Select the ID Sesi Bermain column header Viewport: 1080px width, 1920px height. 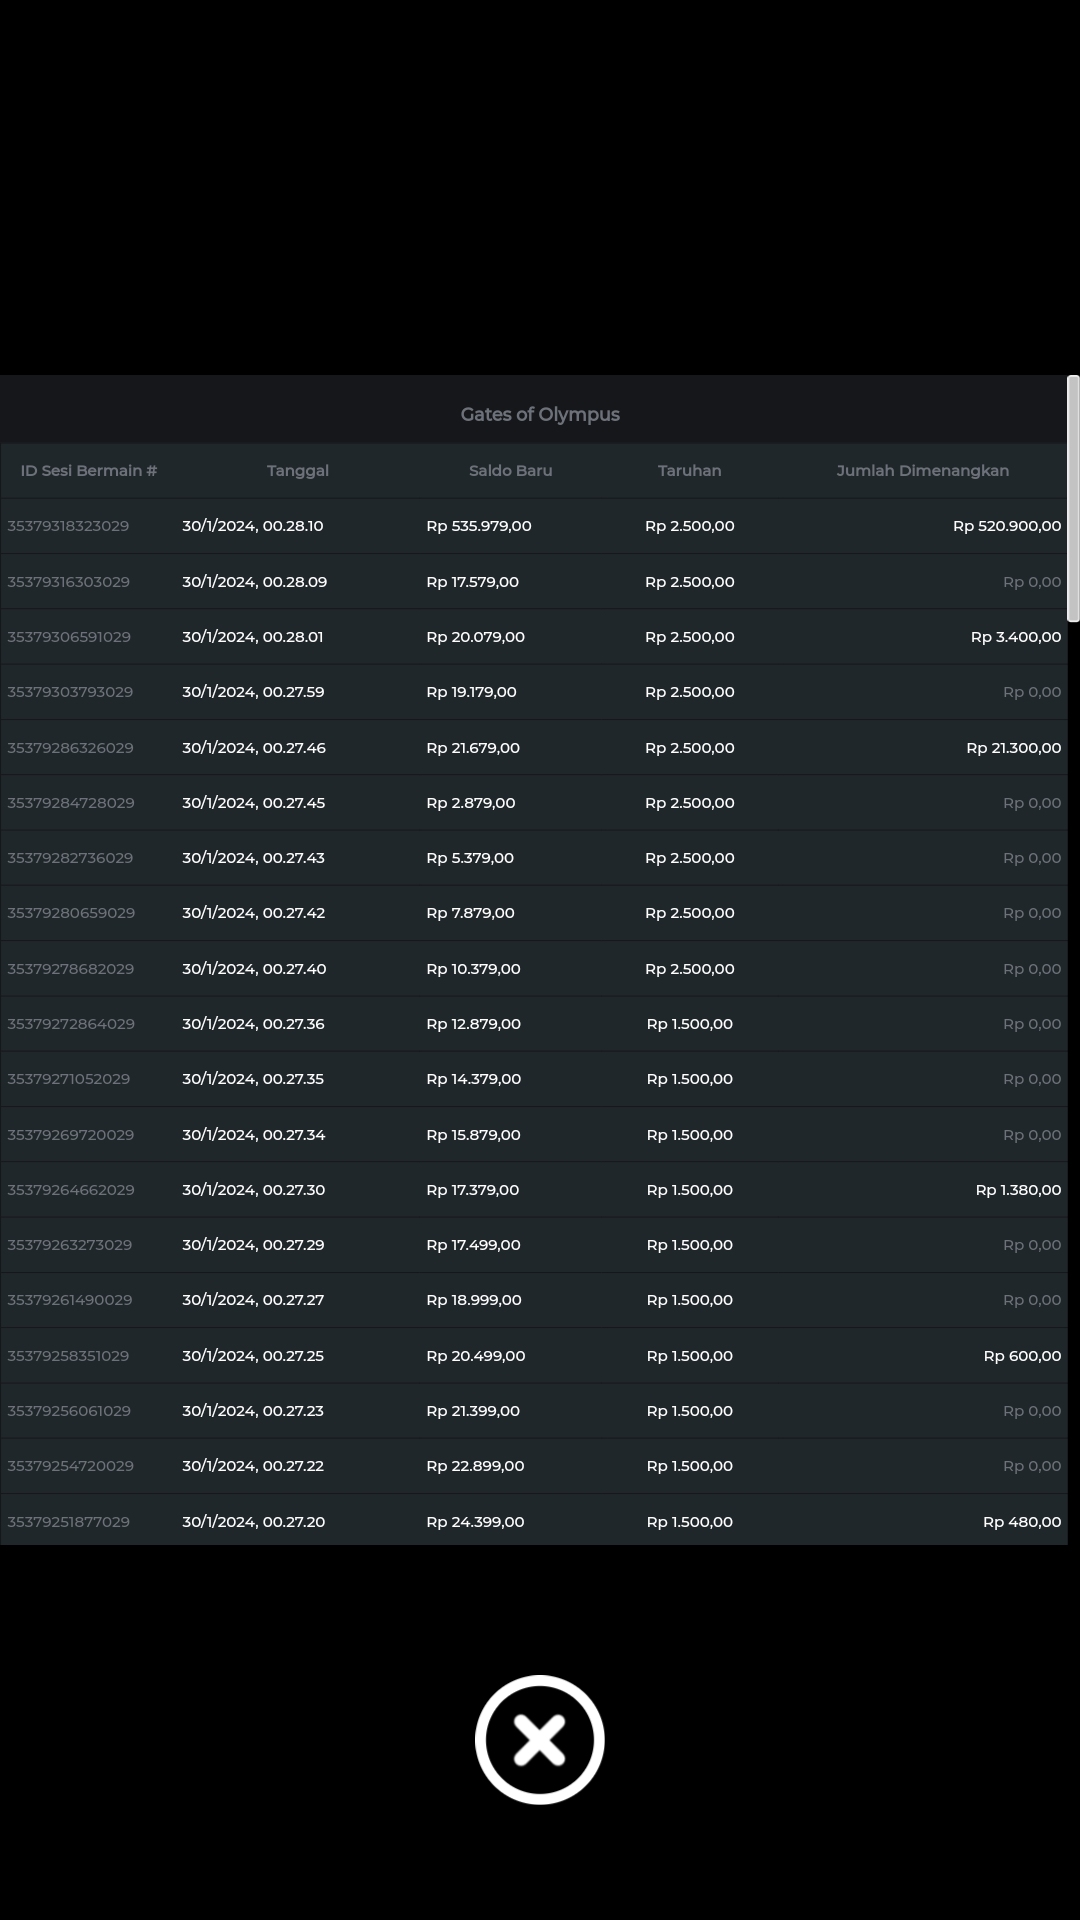click(89, 470)
